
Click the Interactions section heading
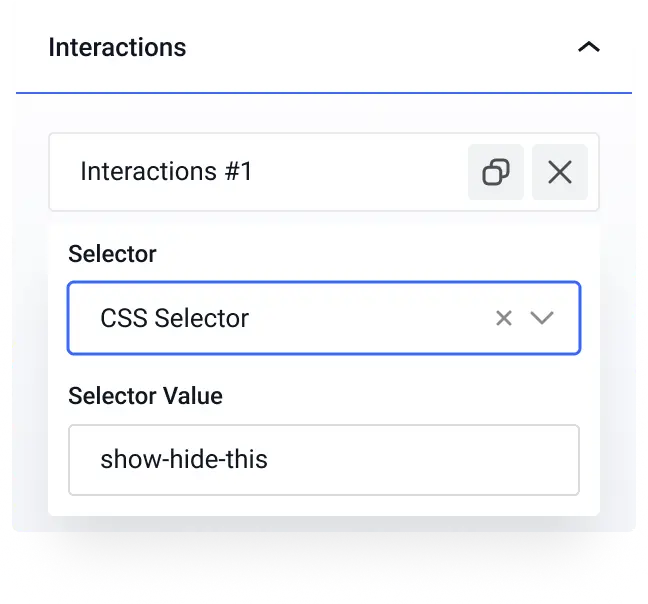coord(117,47)
